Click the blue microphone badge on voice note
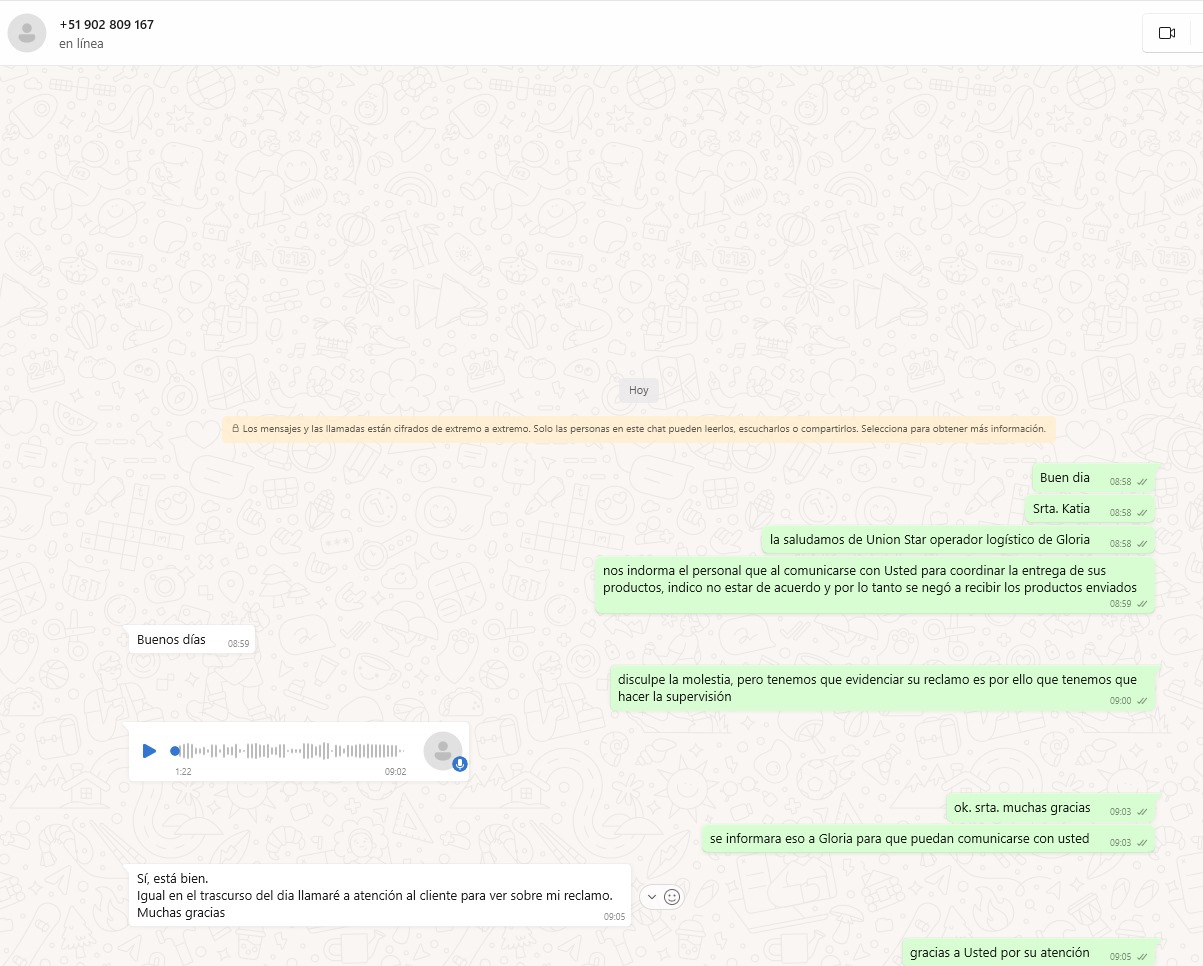The height and width of the screenshot is (966, 1203). pos(460,764)
